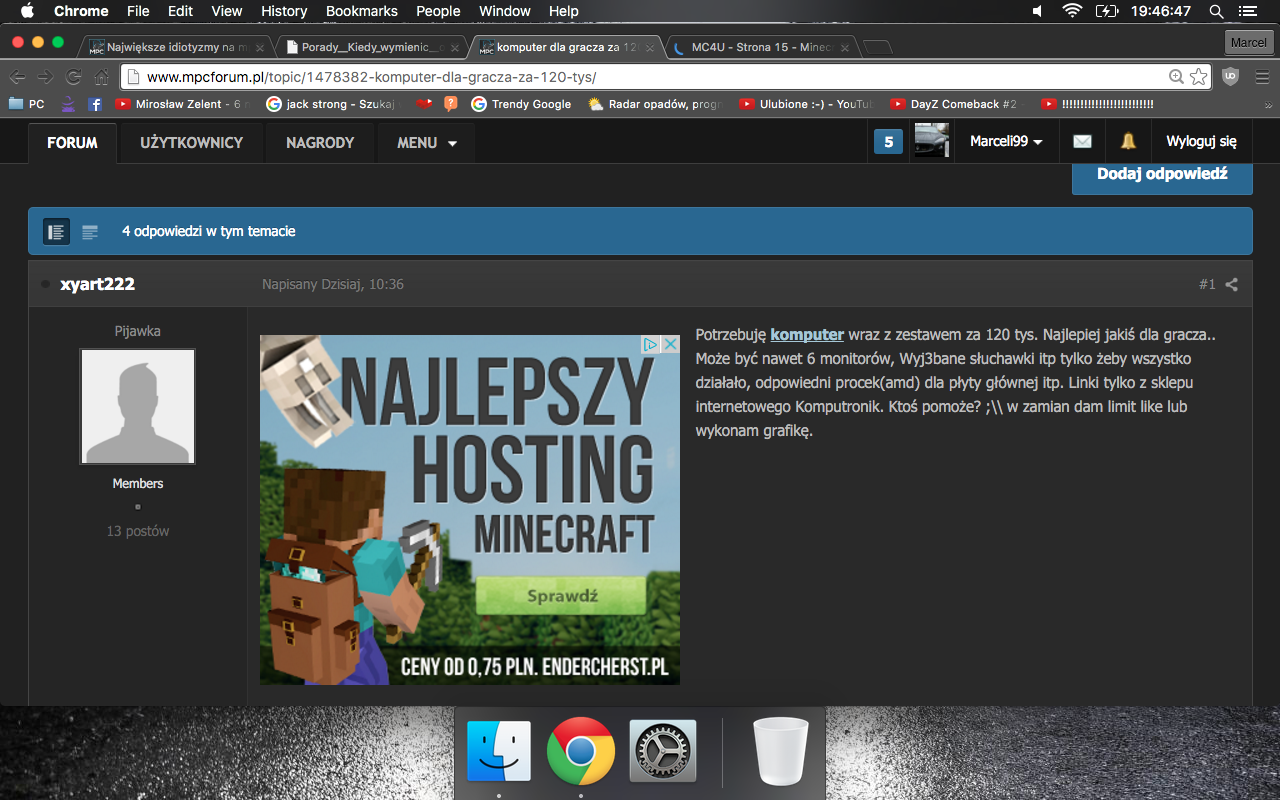The image size is (1280, 800).
Task: Open forum notifications bell icon
Action: point(1128,142)
